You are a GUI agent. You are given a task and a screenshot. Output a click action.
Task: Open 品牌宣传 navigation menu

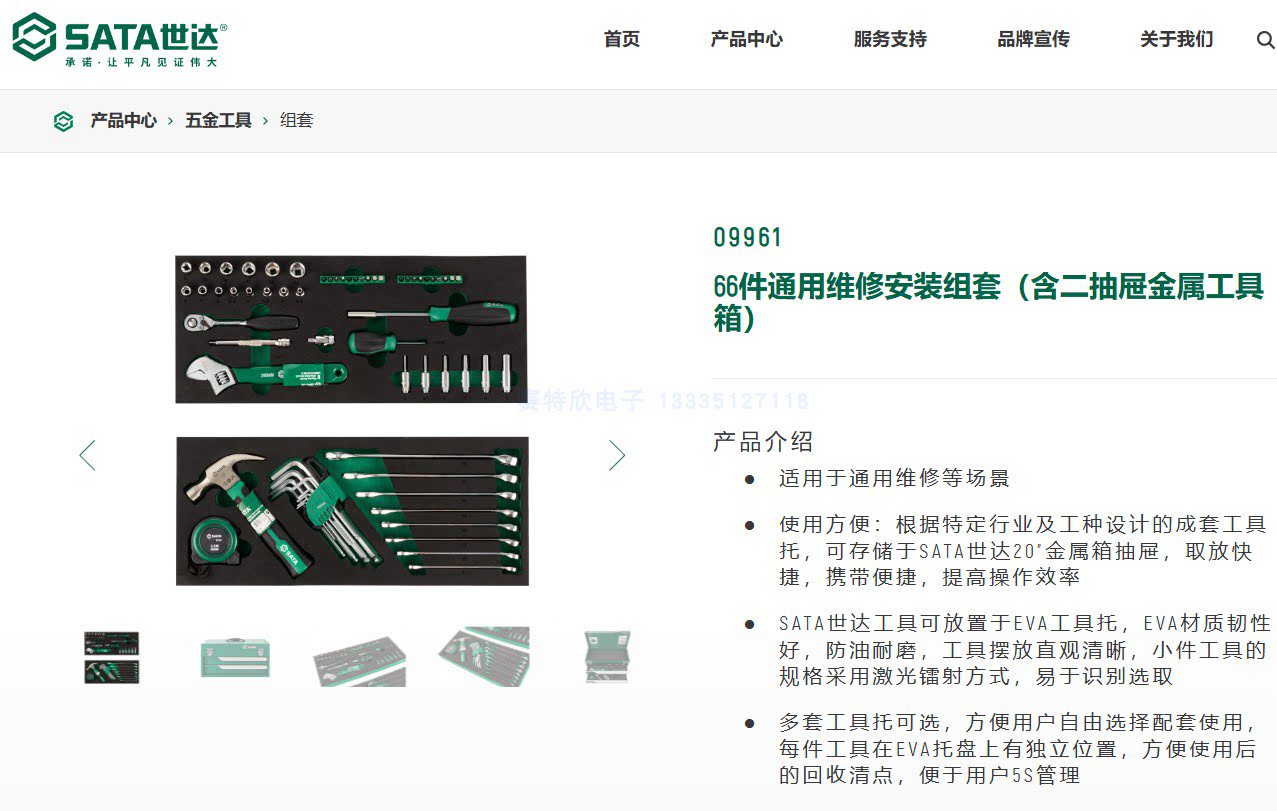point(1033,39)
